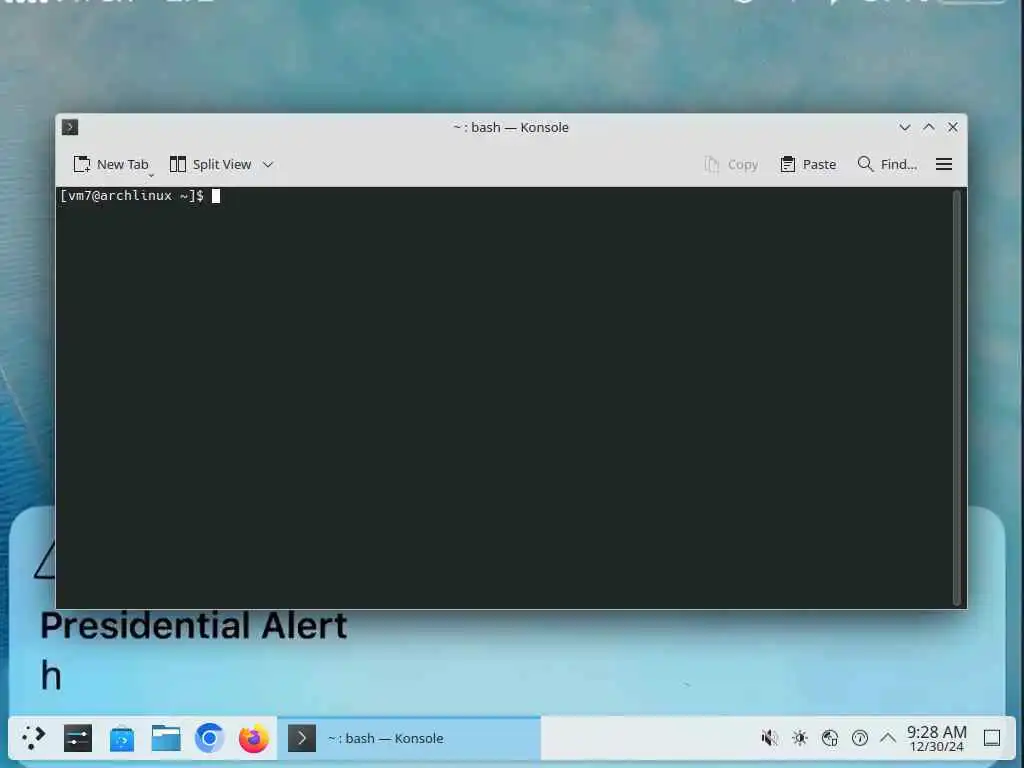The height and width of the screenshot is (768, 1024).
Task: Open the network tray icon
Action: (829, 738)
